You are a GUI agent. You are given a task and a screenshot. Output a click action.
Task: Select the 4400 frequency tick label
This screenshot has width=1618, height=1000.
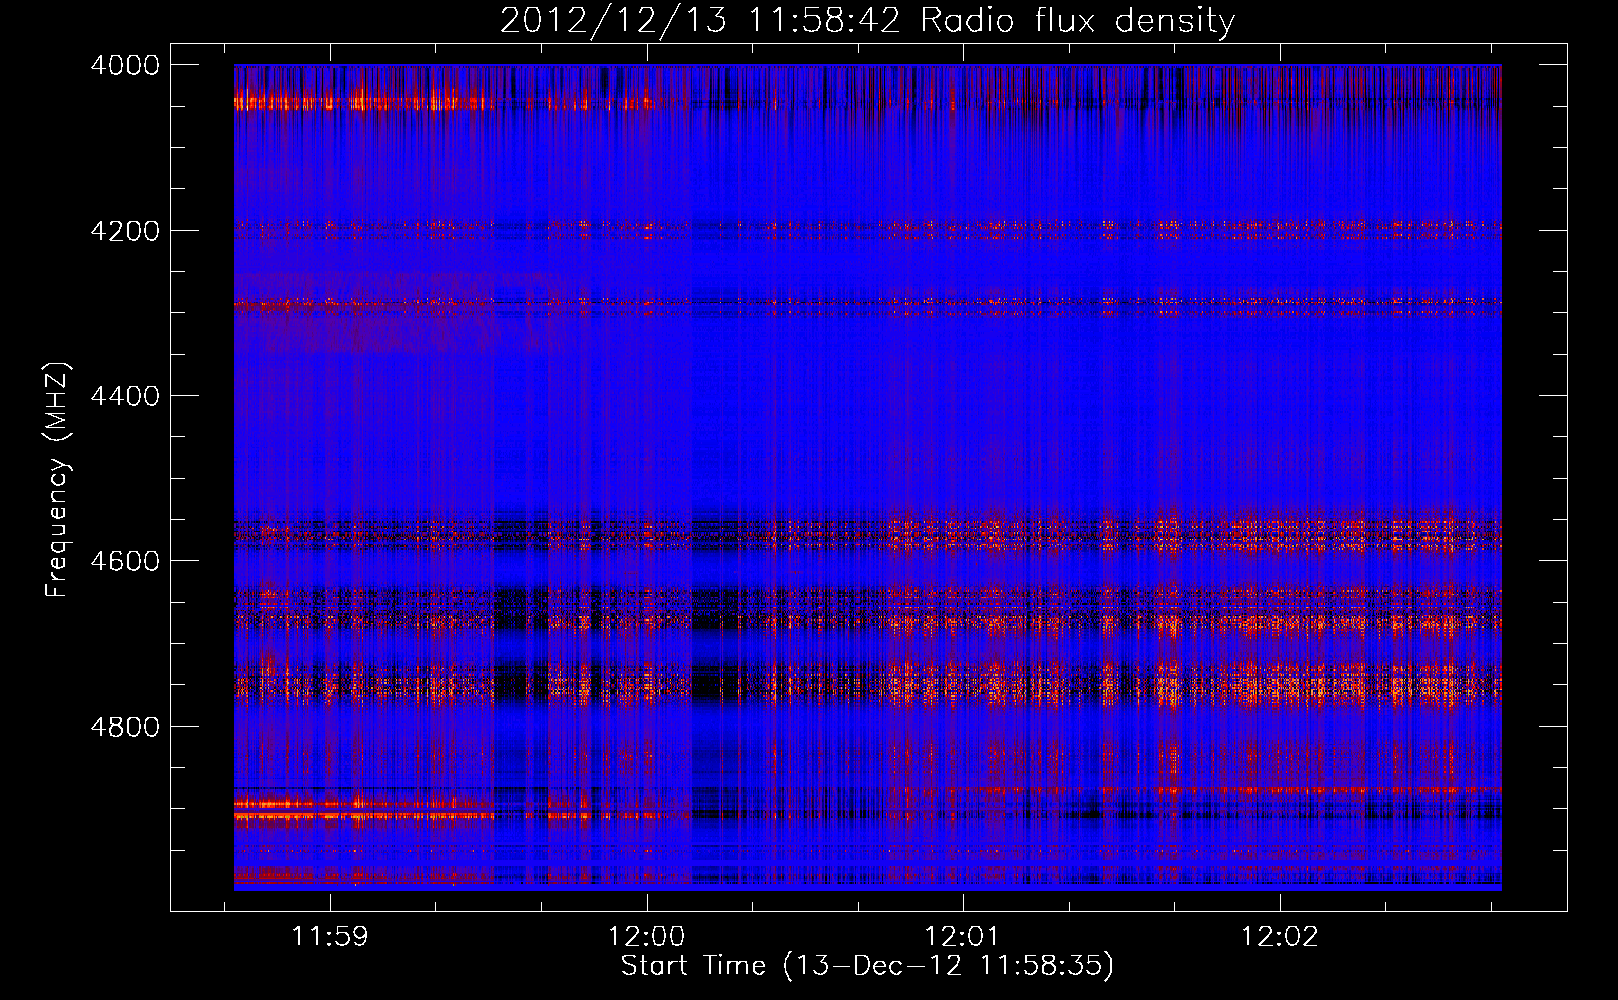point(125,396)
